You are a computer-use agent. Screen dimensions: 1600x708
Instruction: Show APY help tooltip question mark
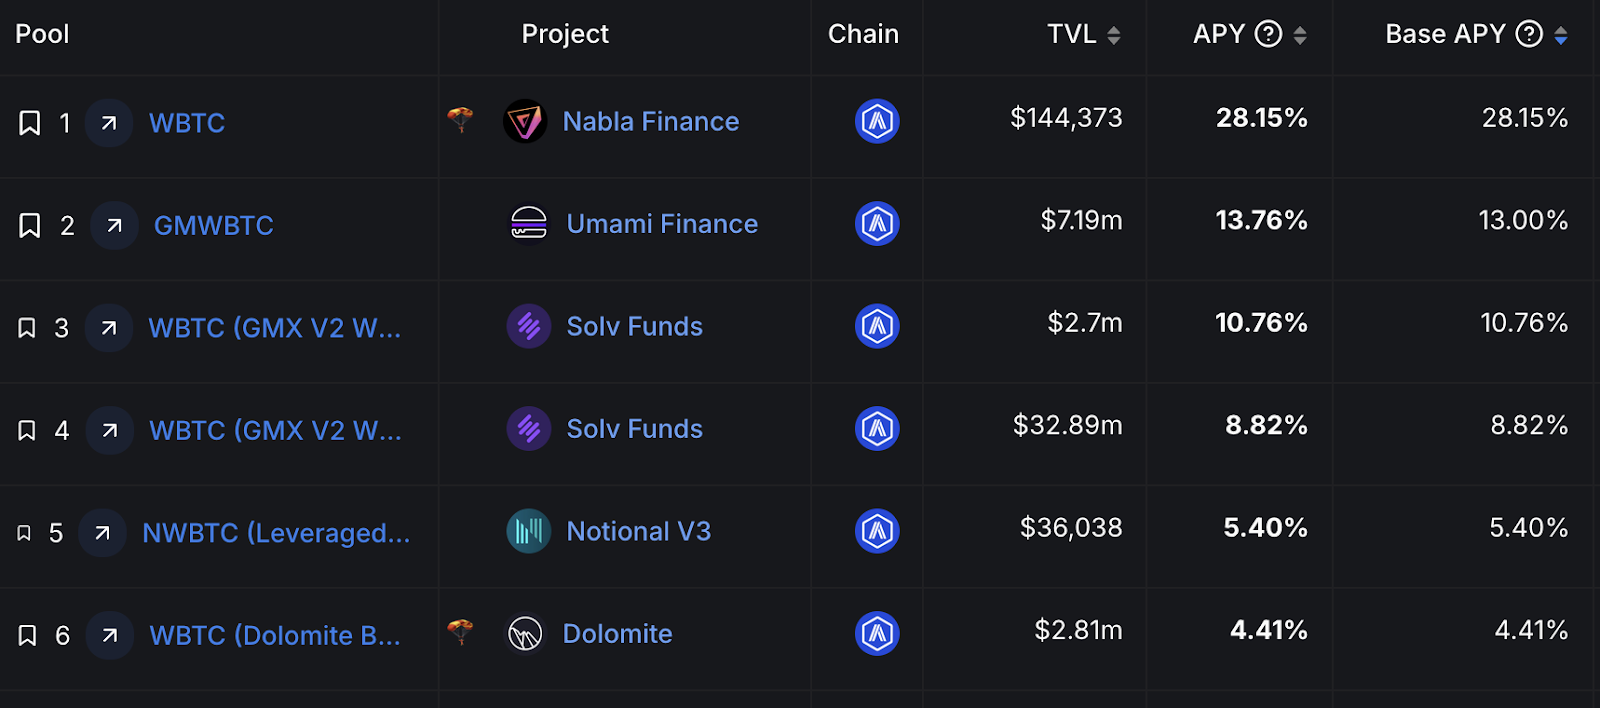(x=1268, y=34)
